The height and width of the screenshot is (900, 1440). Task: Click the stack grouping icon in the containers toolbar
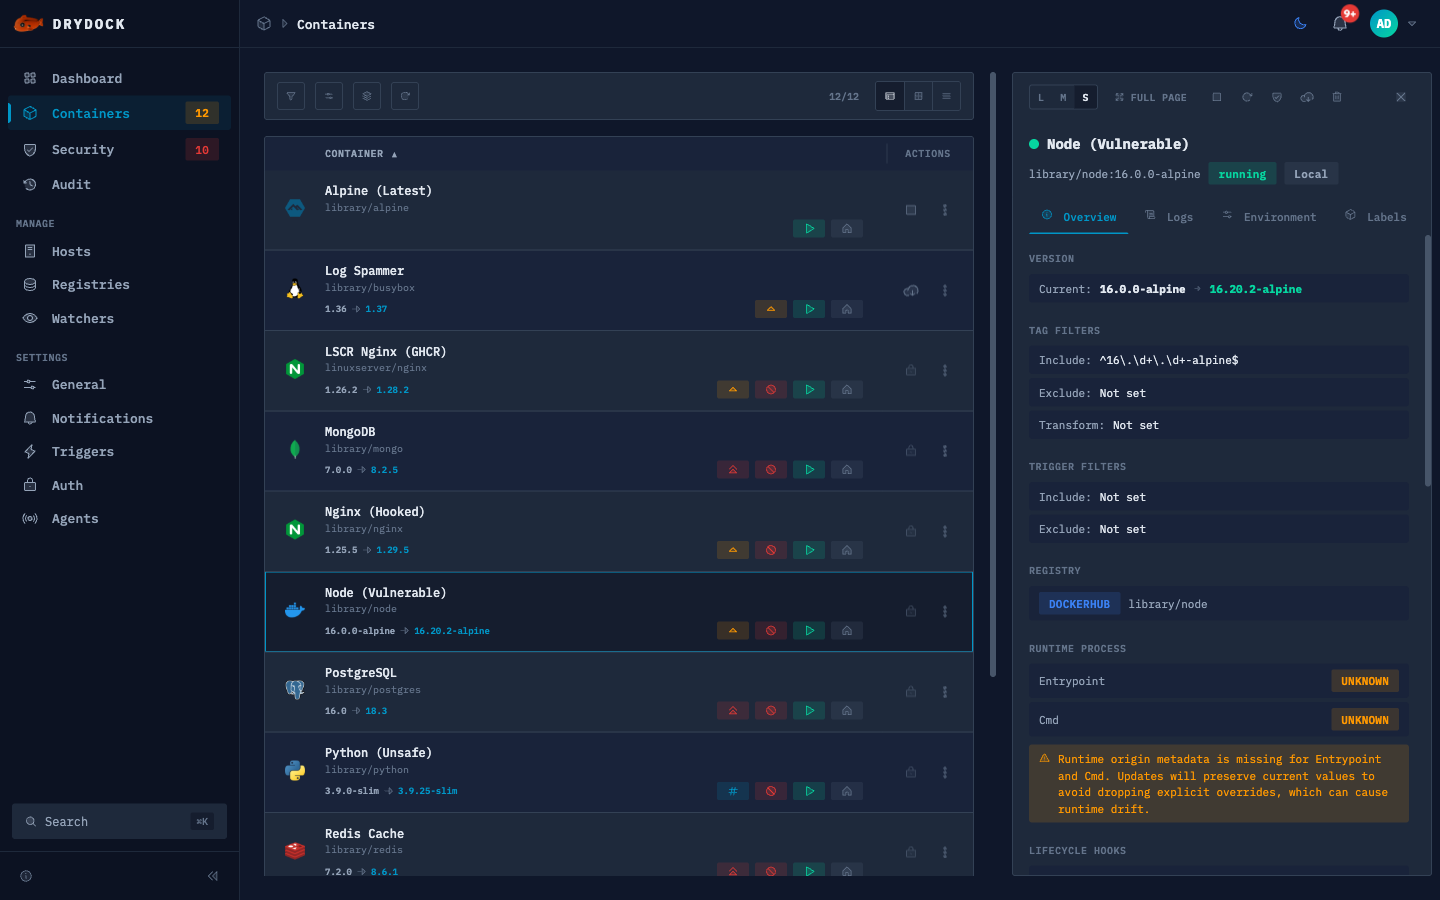point(367,96)
